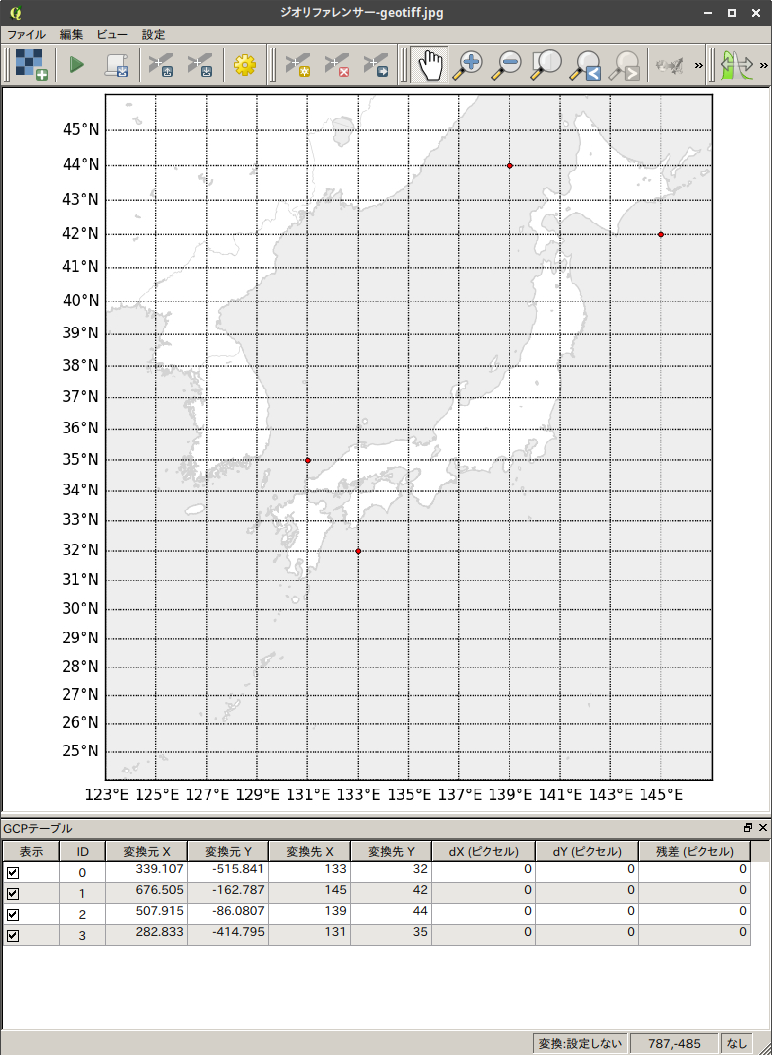Toggle the checkbox in GCP row 2

point(13,914)
